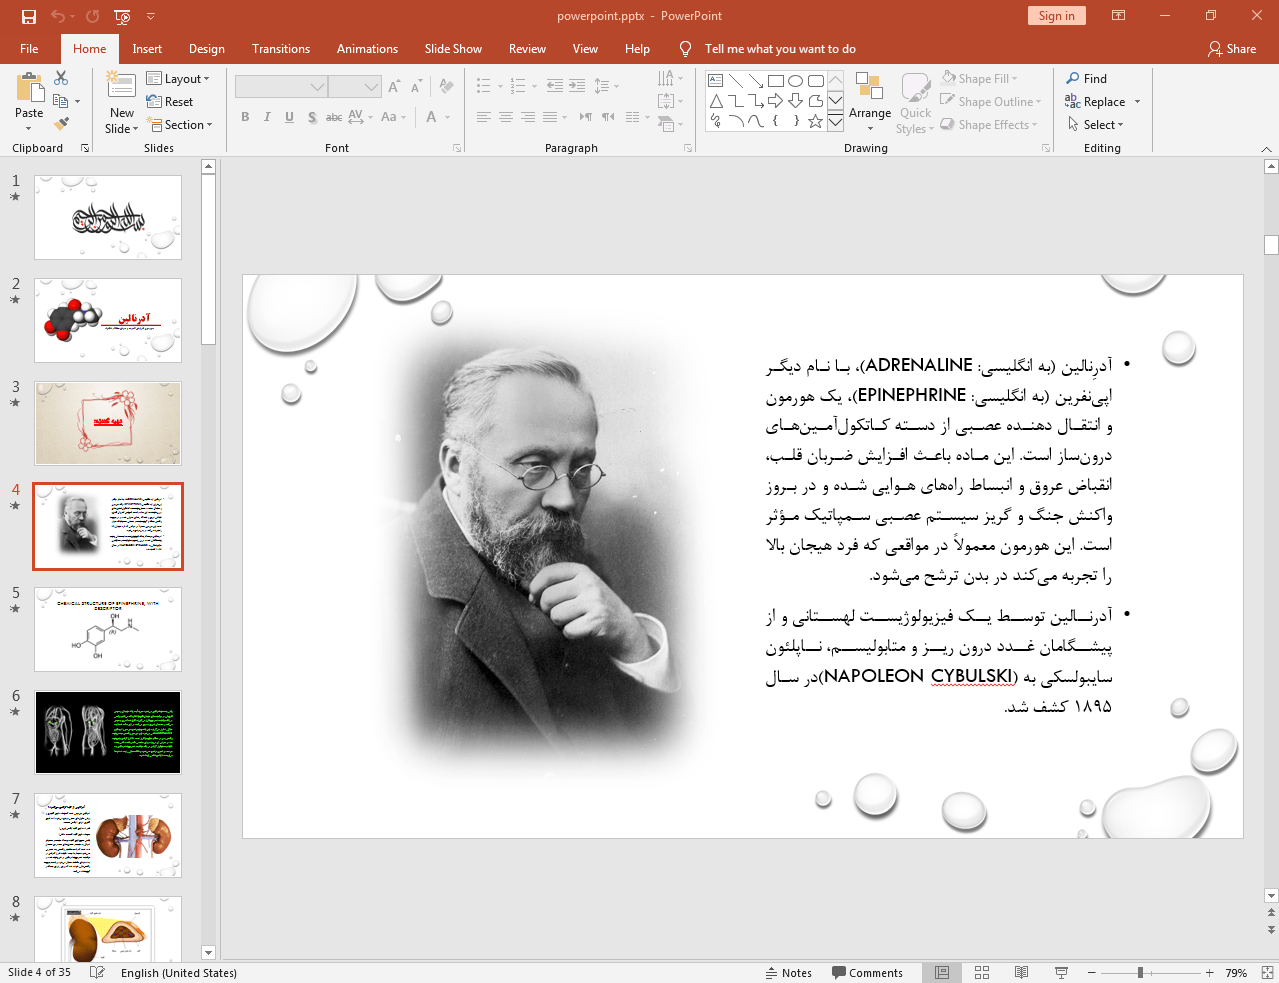The width and height of the screenshot is (1279, 983).
Task: Switch to the Animations tab
Action: pos(367,49)
